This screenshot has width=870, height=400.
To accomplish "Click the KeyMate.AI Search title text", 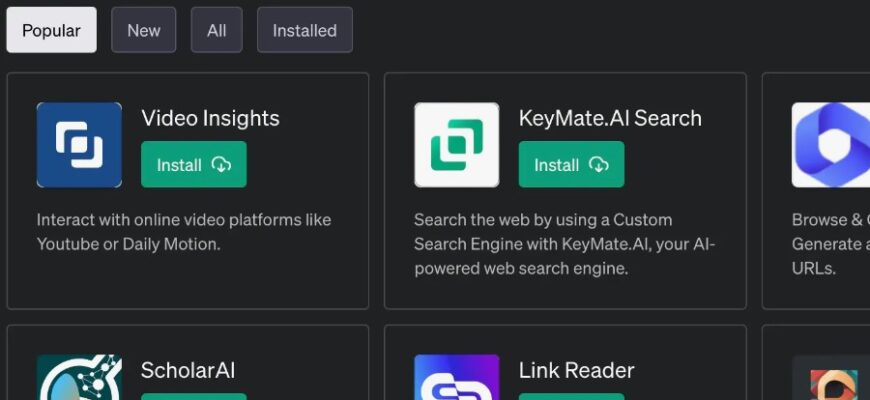I will click(610, 118).
